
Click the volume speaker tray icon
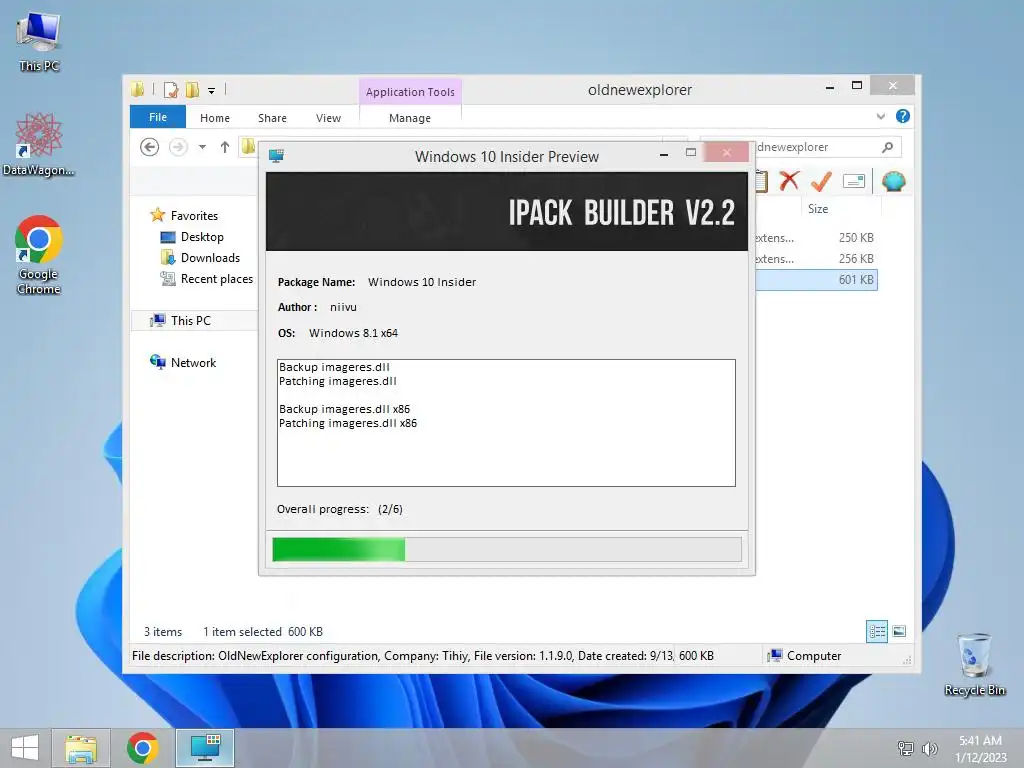pyautogui.click(x=929, y=748)
